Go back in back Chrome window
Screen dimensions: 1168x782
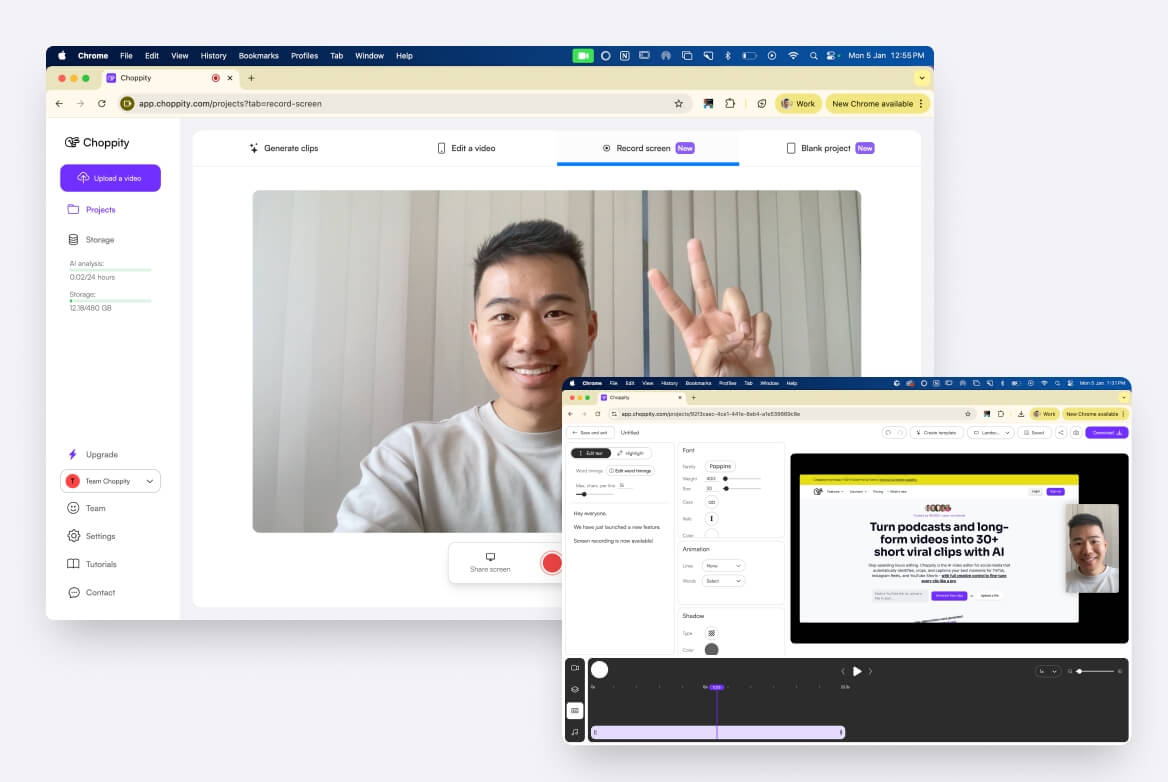point(59,104)
